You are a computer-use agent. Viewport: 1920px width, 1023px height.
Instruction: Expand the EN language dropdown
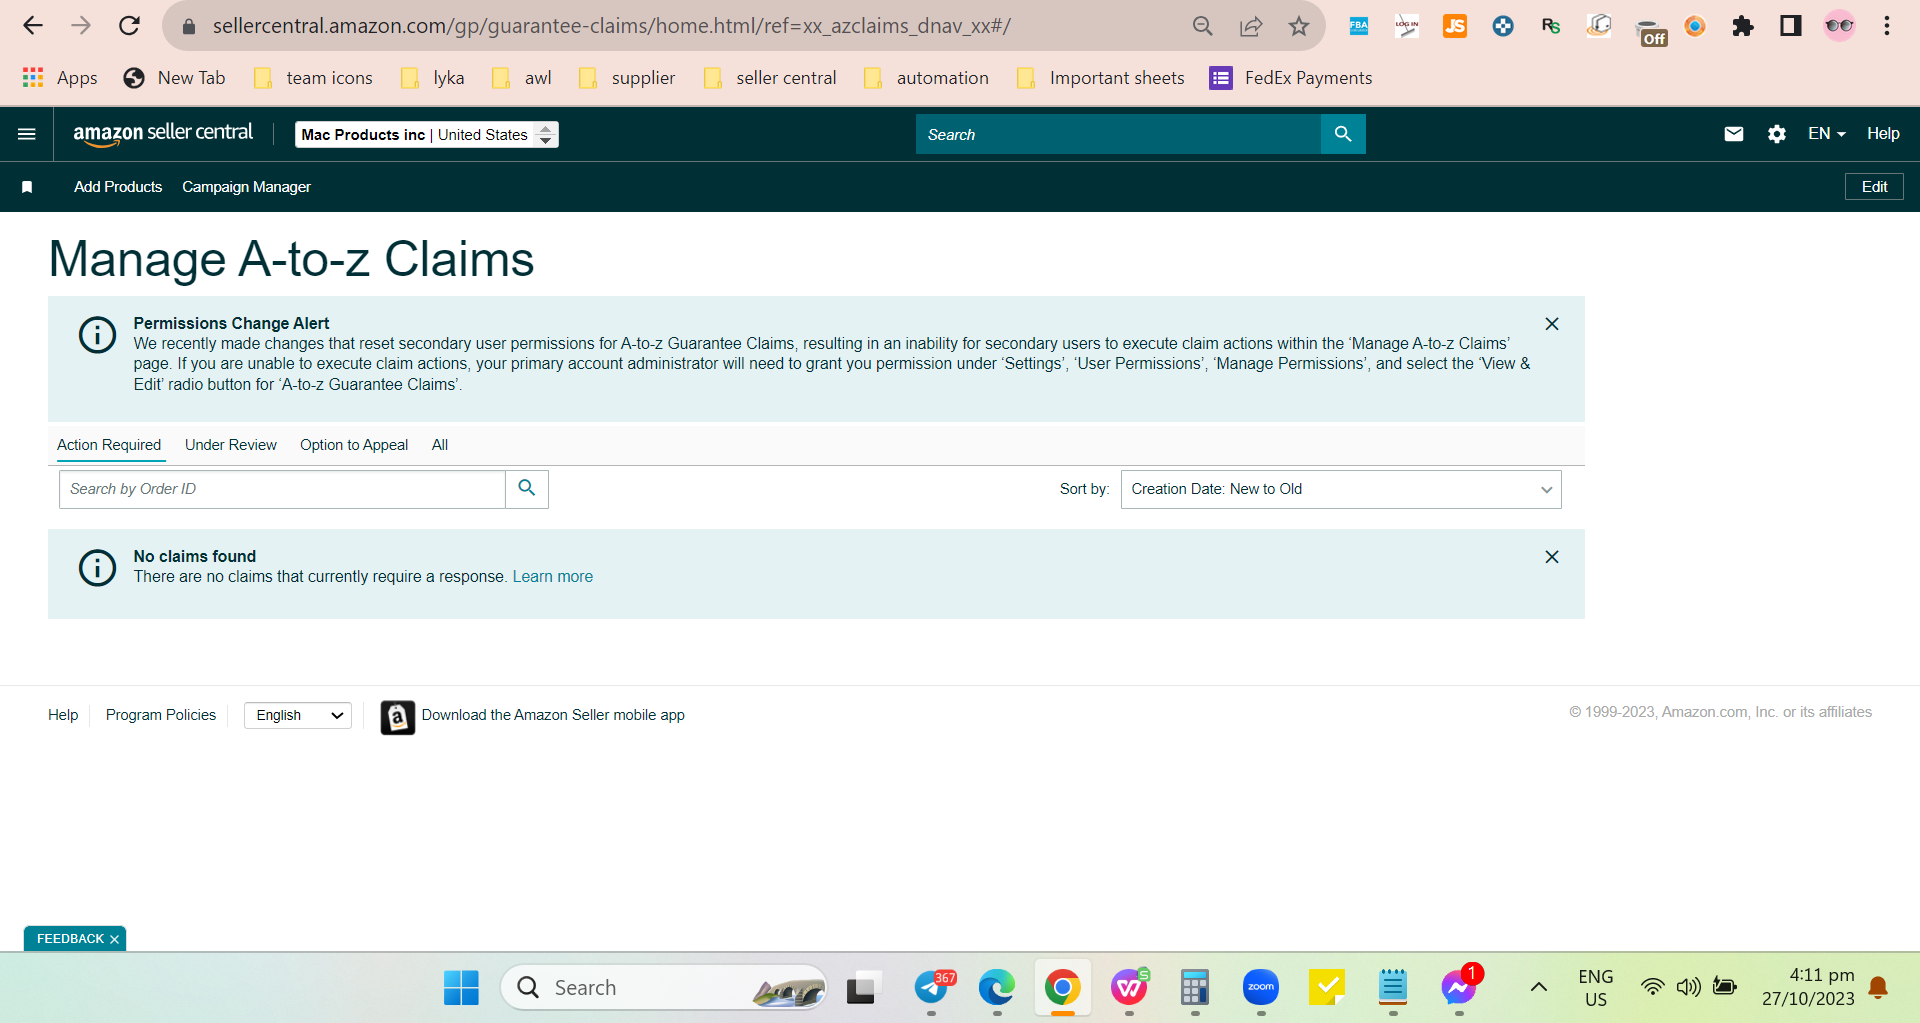tap(1826, 134)
